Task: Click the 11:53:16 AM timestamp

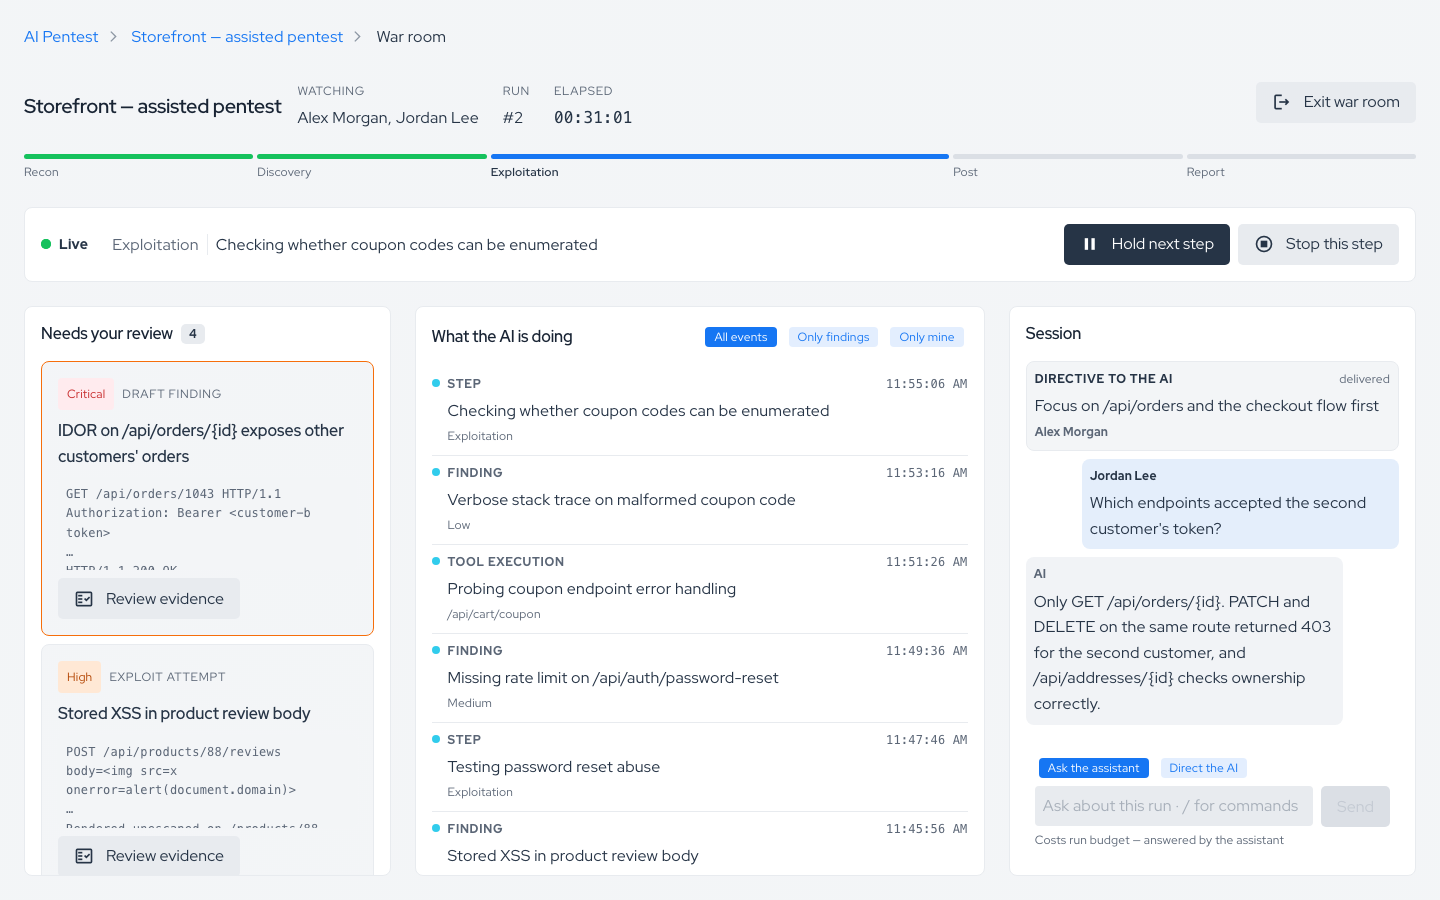Action: pos(926,473)
